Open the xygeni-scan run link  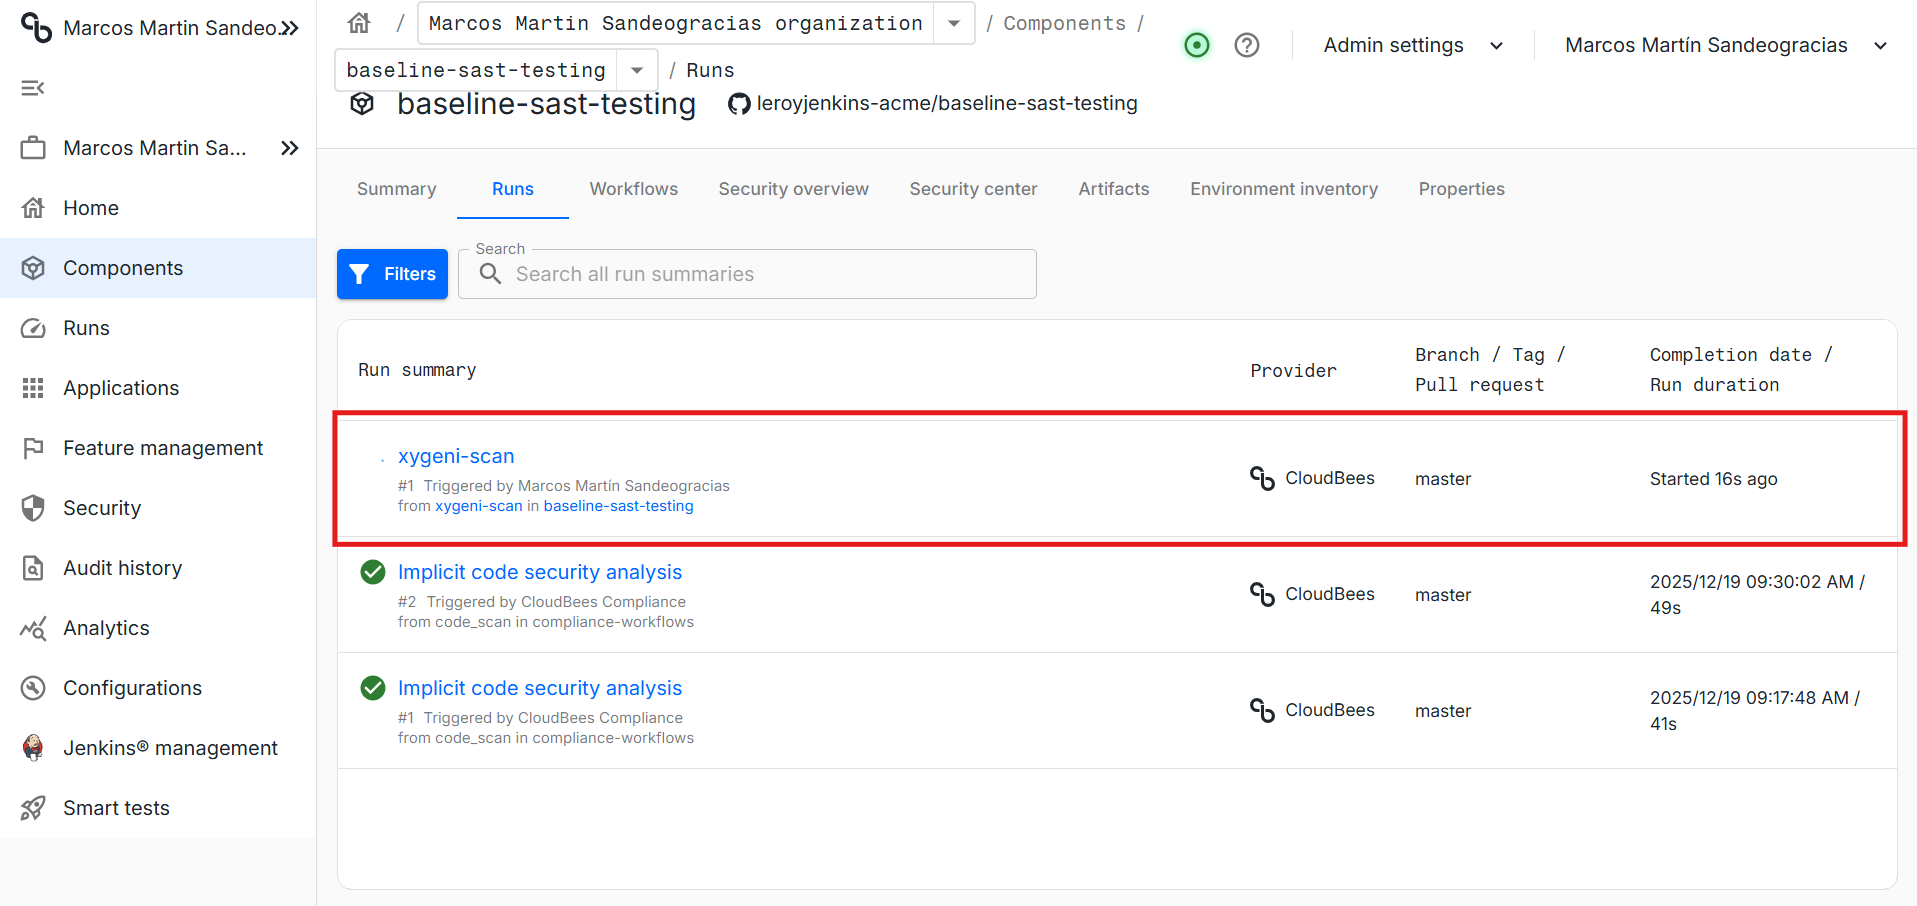tap(456, 456)
